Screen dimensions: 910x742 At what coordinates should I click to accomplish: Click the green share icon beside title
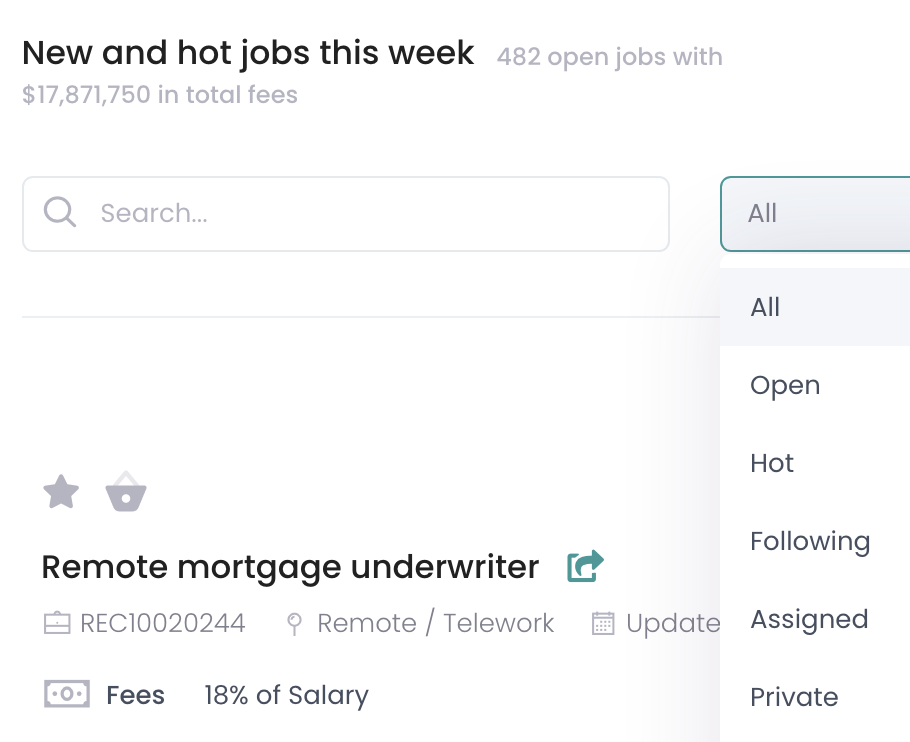[x=585, y=567]
